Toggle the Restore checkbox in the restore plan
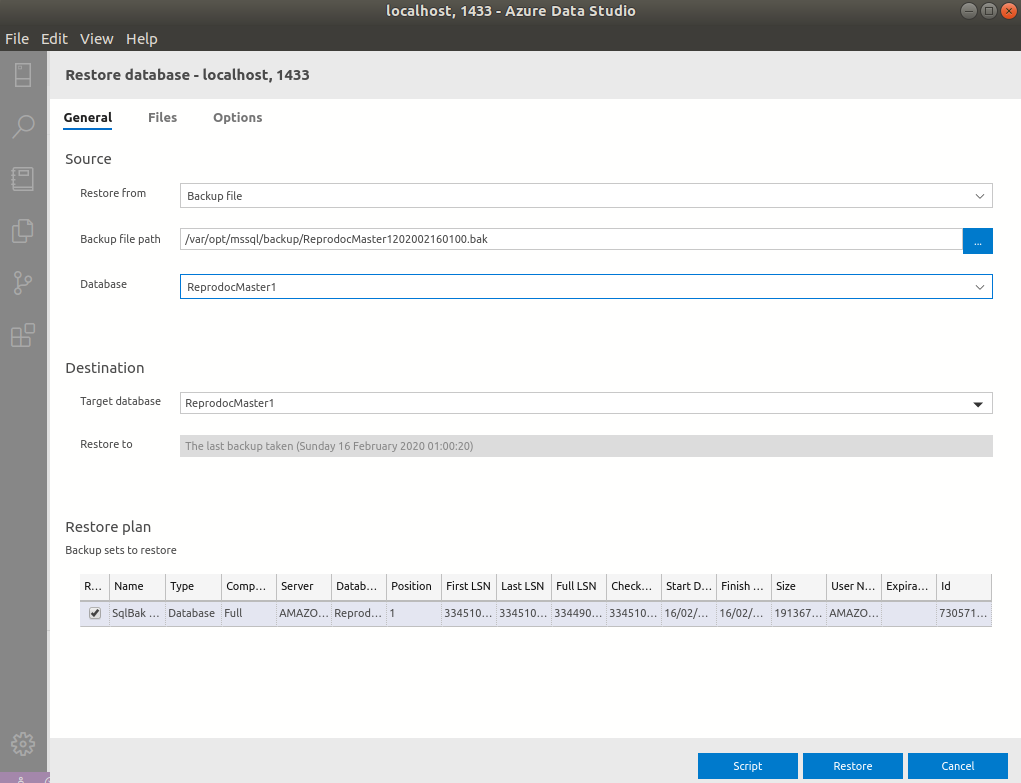 (x=93, y=613)
